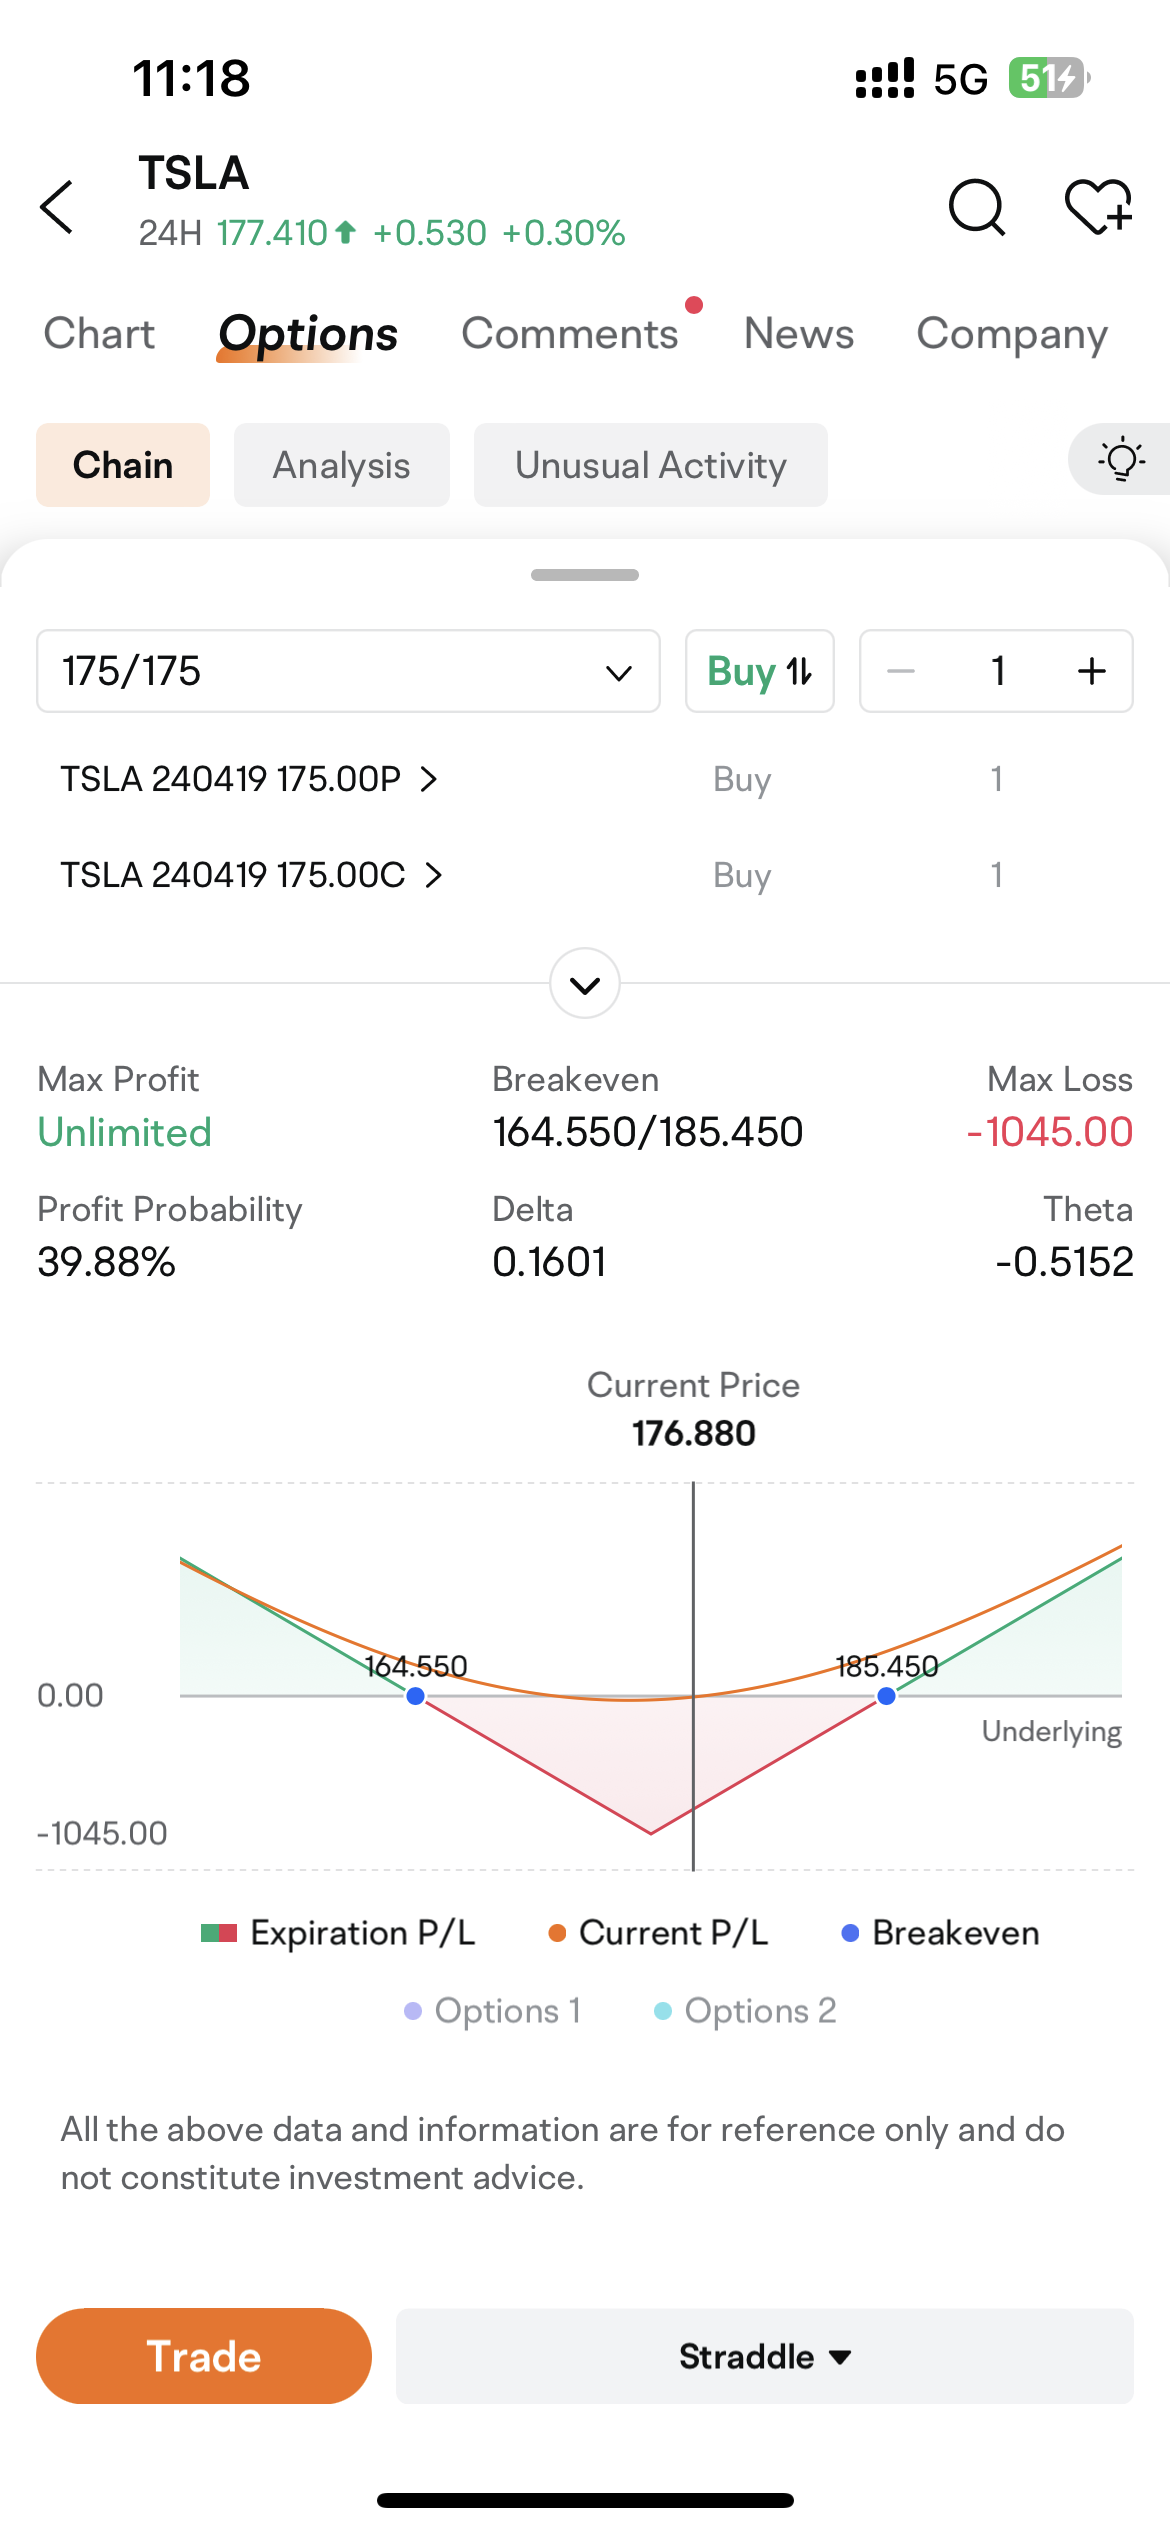The height and width of the screenshot is (2532, 1170).
Task: Toggle Options 2 legend series
Action: click(x=745, y=2011)
